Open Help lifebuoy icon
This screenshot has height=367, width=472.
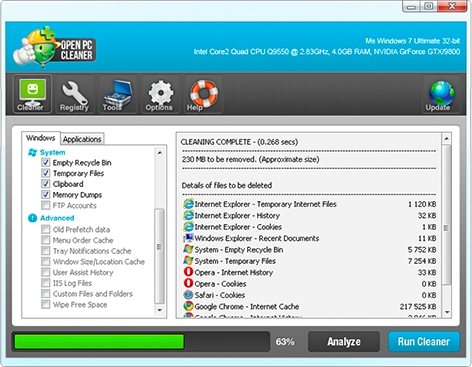[203, 94]
